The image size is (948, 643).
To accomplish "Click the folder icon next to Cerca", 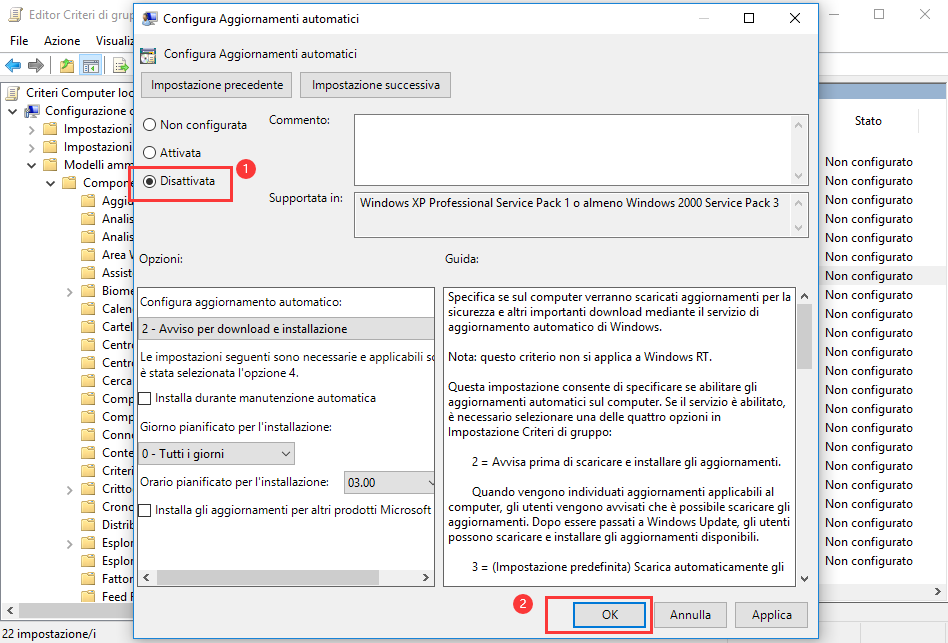I will (88, 381).
